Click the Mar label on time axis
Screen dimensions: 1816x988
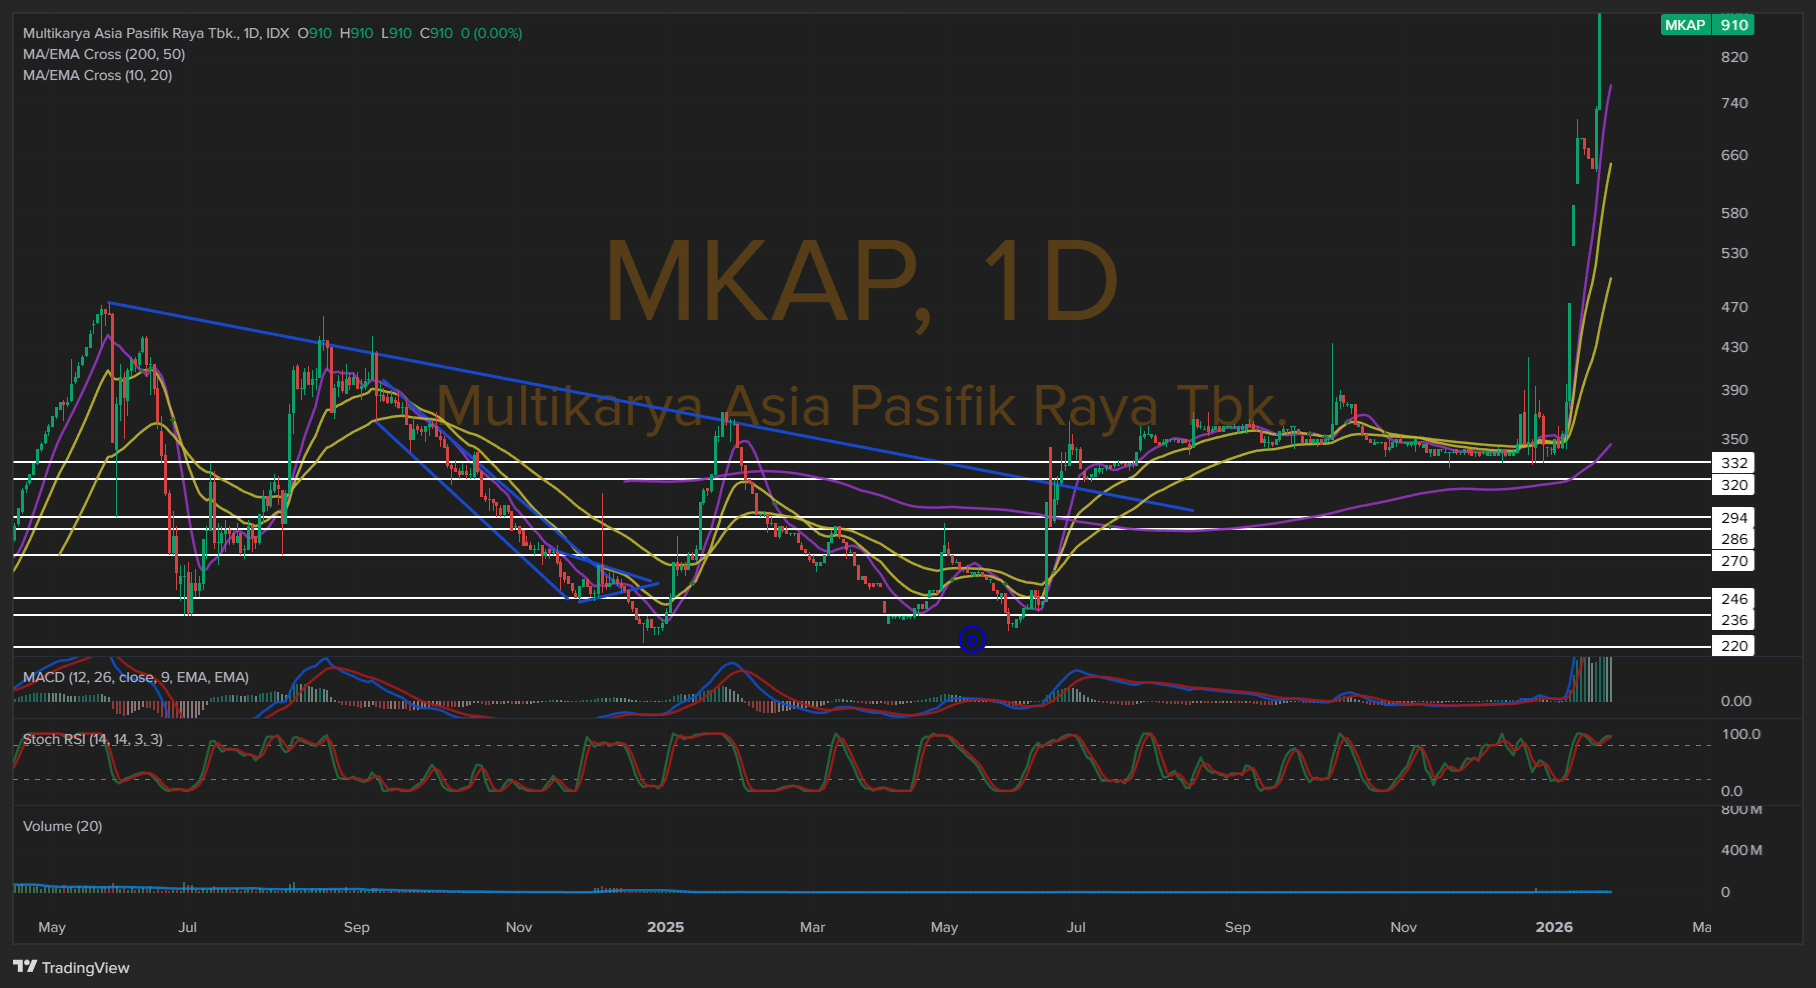[x=812, y=927]
